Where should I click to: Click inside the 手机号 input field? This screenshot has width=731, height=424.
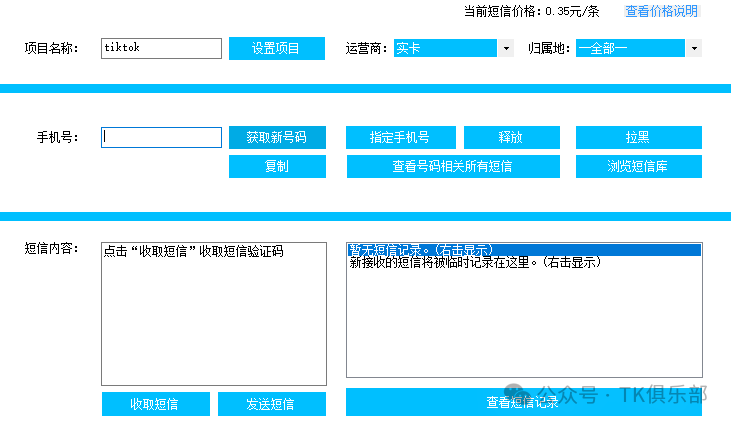point(161,138)
